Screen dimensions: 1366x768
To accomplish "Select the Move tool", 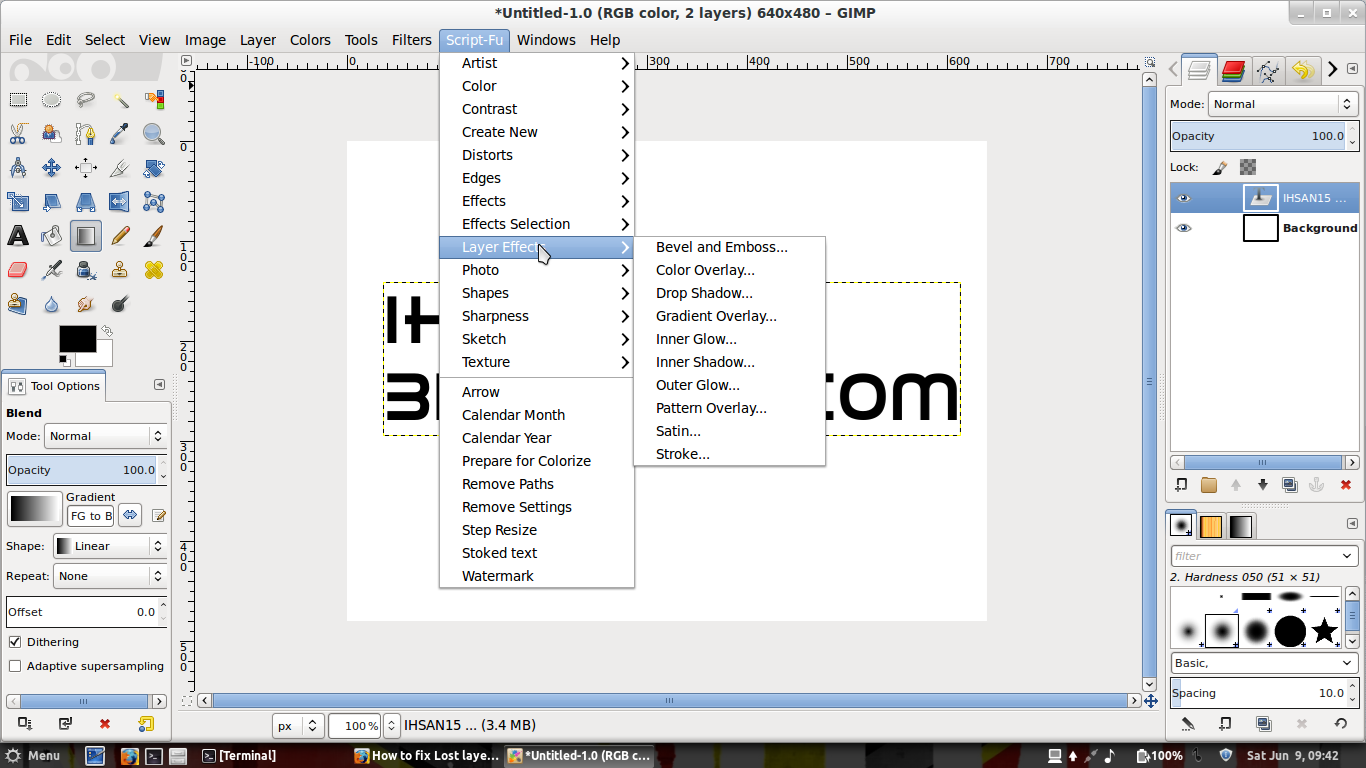I will point(52,167).
